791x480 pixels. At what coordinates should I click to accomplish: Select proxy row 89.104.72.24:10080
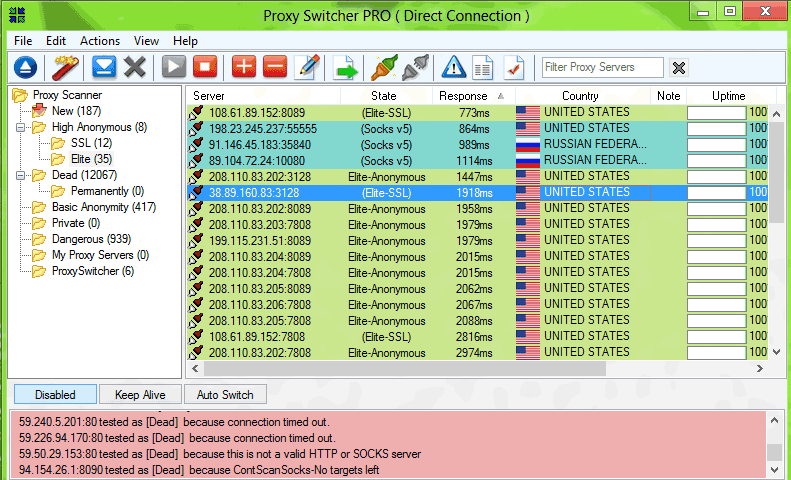pos(477,161)
